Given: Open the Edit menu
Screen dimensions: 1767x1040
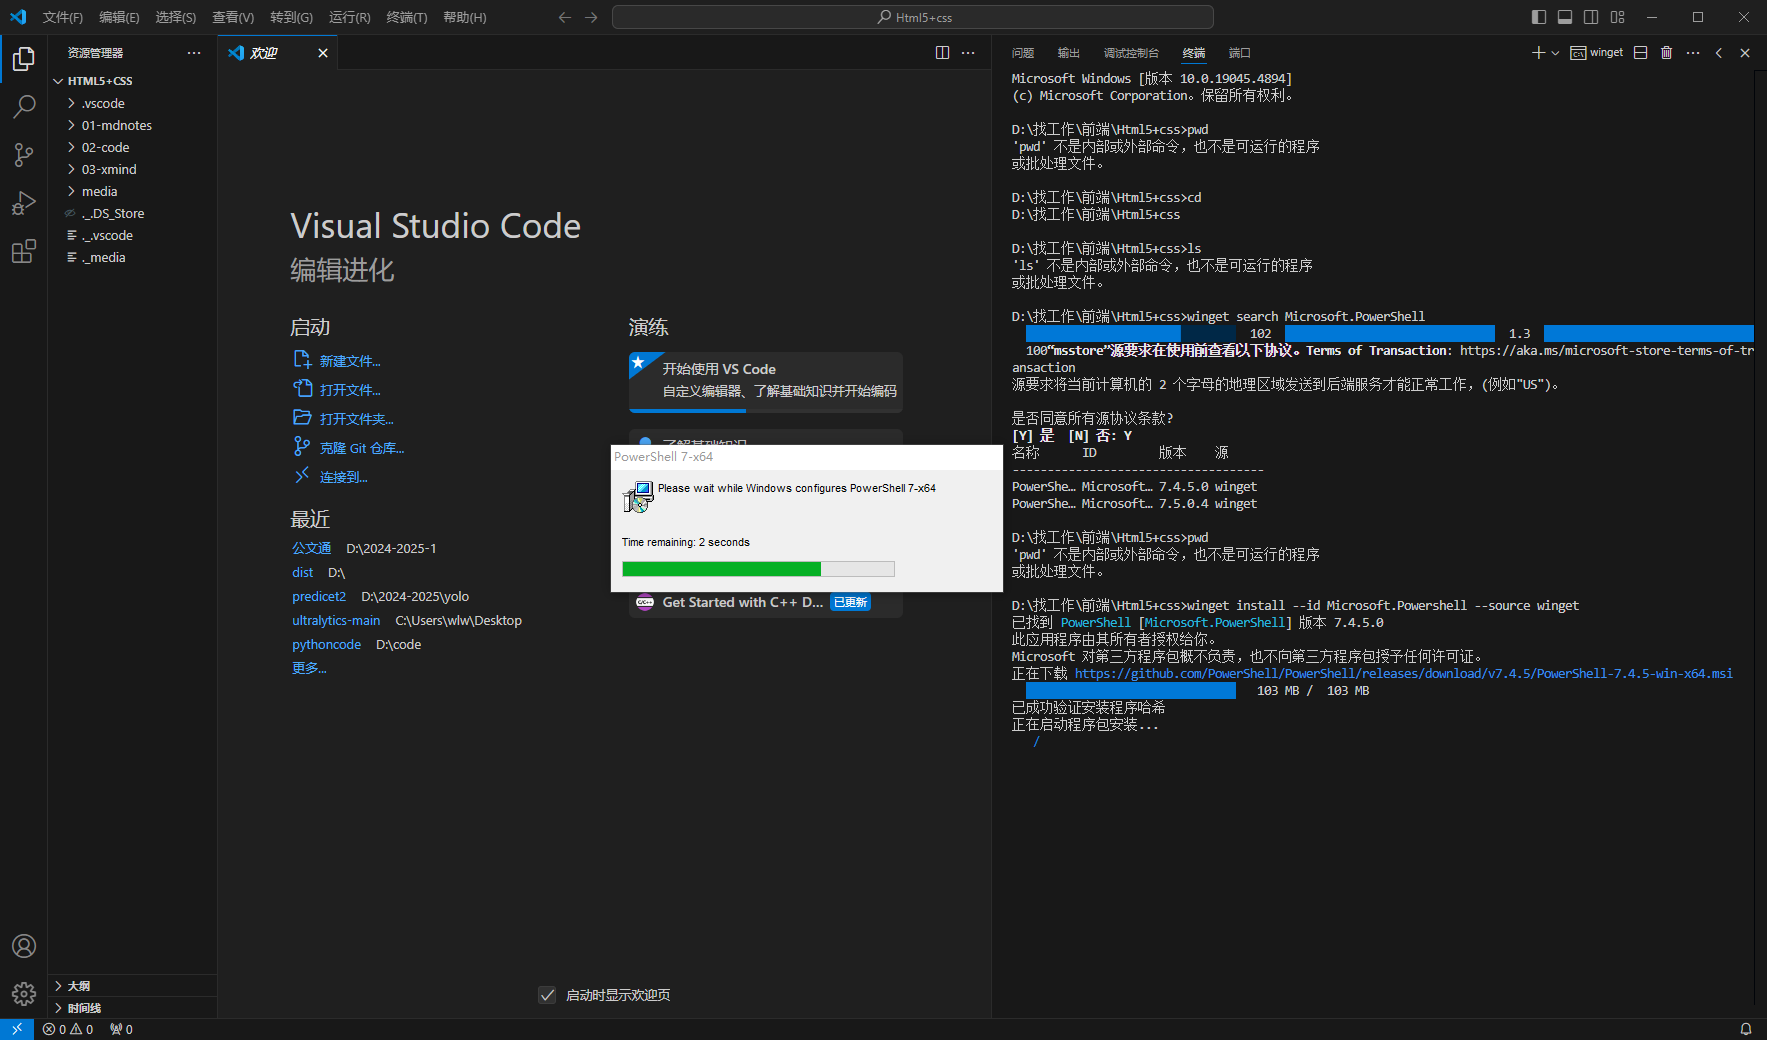Looking at the screenshot, I should coord(119,17).
